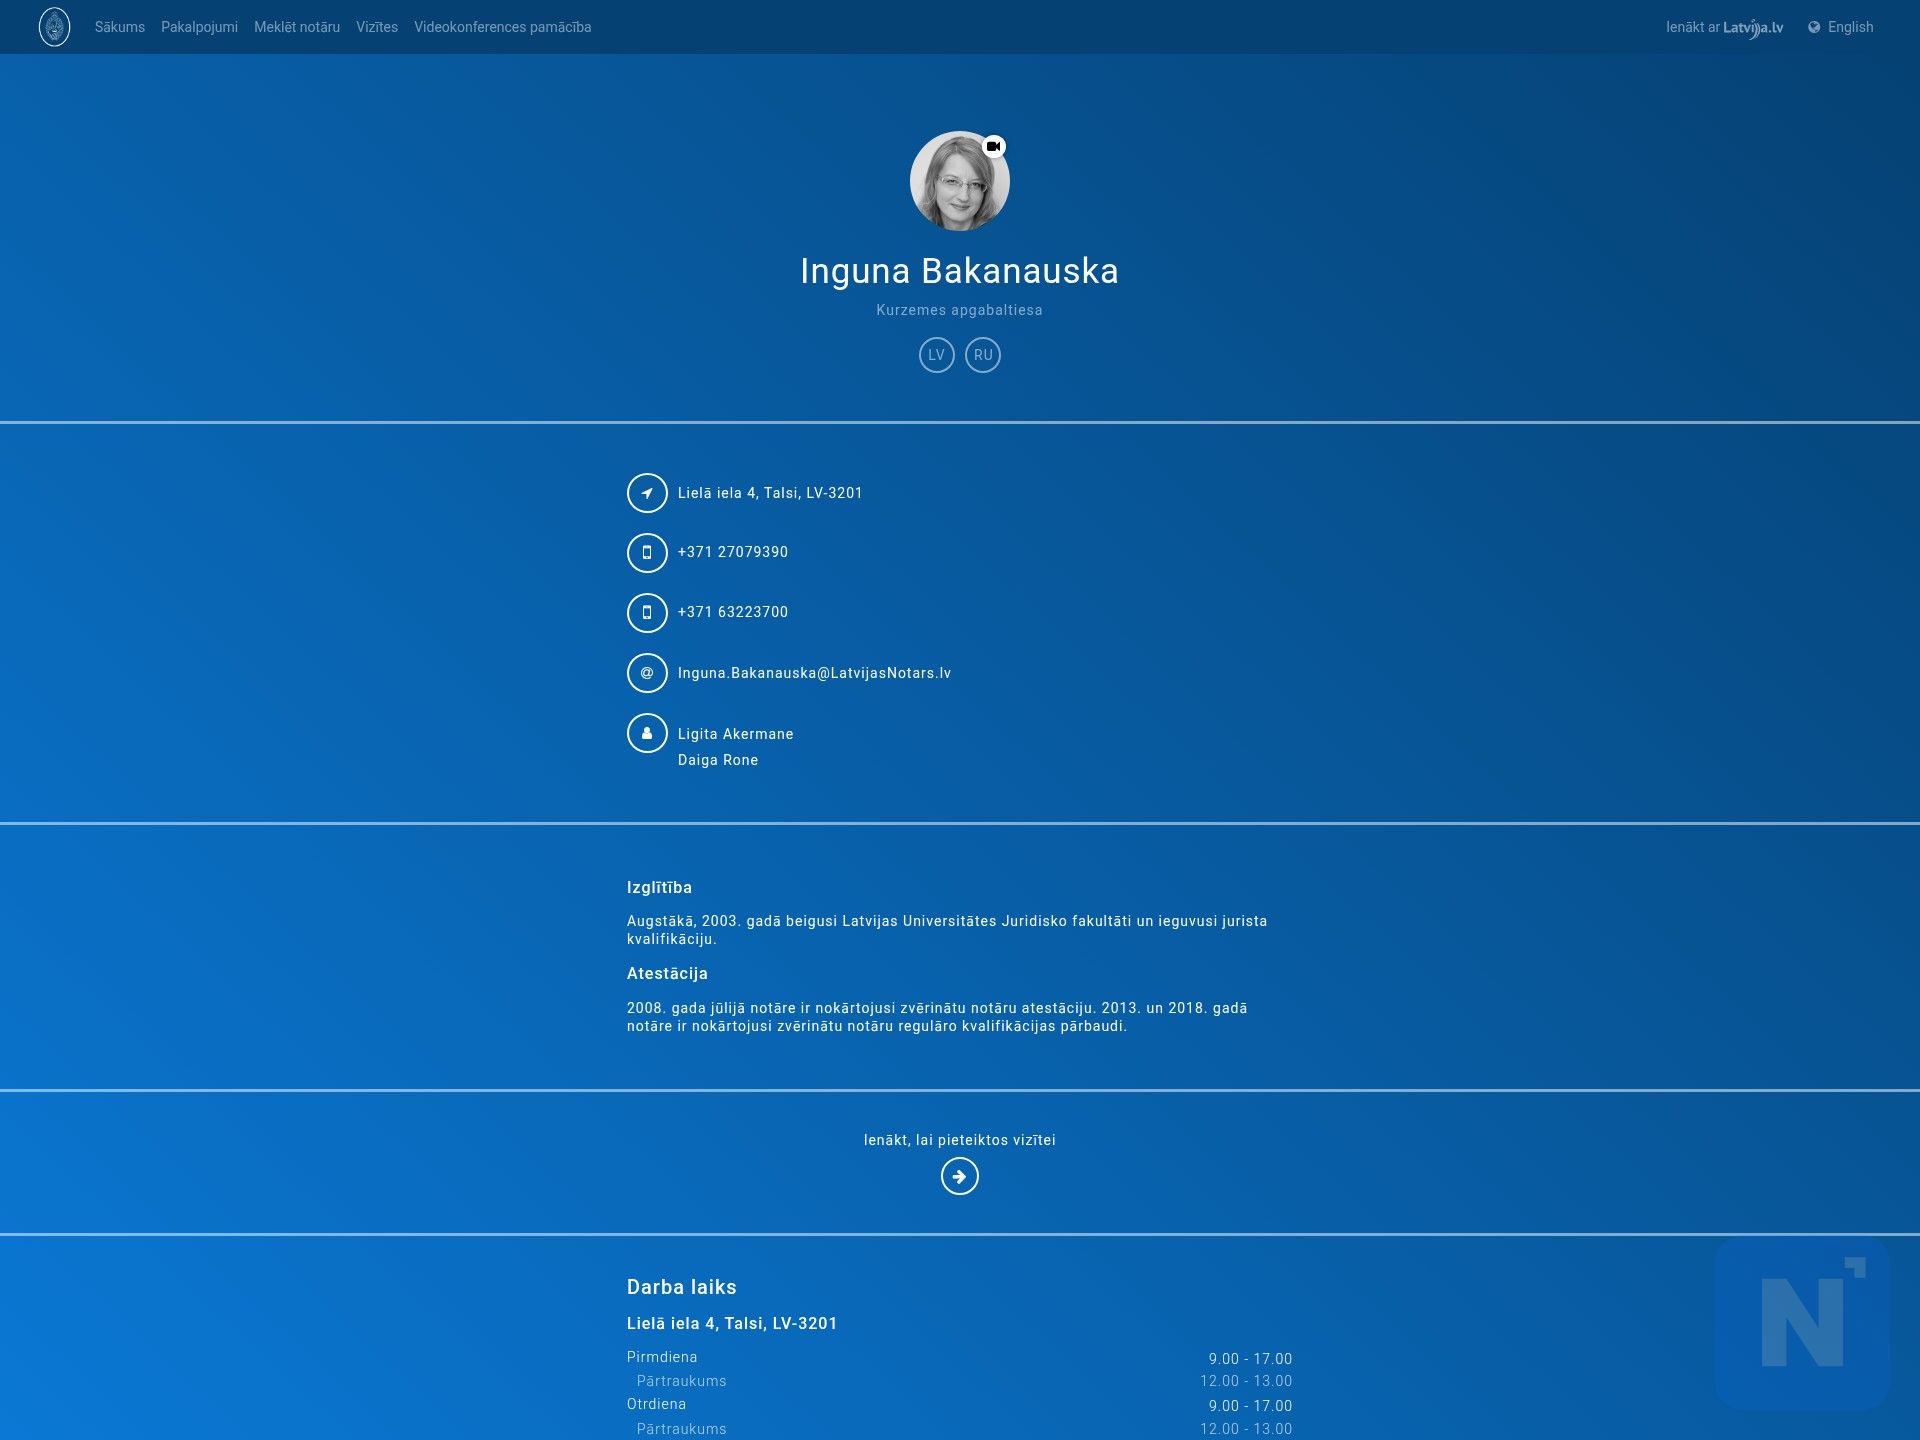The width and height of the screenshot is (1920, 1440).
Task: Click Otrdiena working hours 9.00 - 17.00
Action: (1250, 1406)
